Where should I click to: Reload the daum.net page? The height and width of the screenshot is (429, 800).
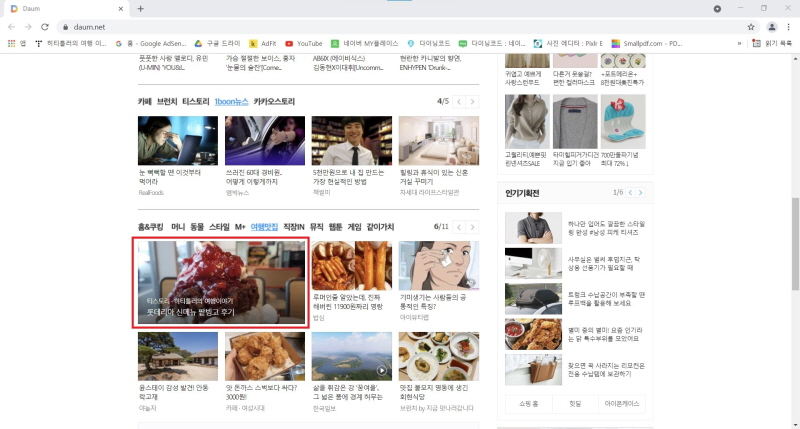(45, 27)
